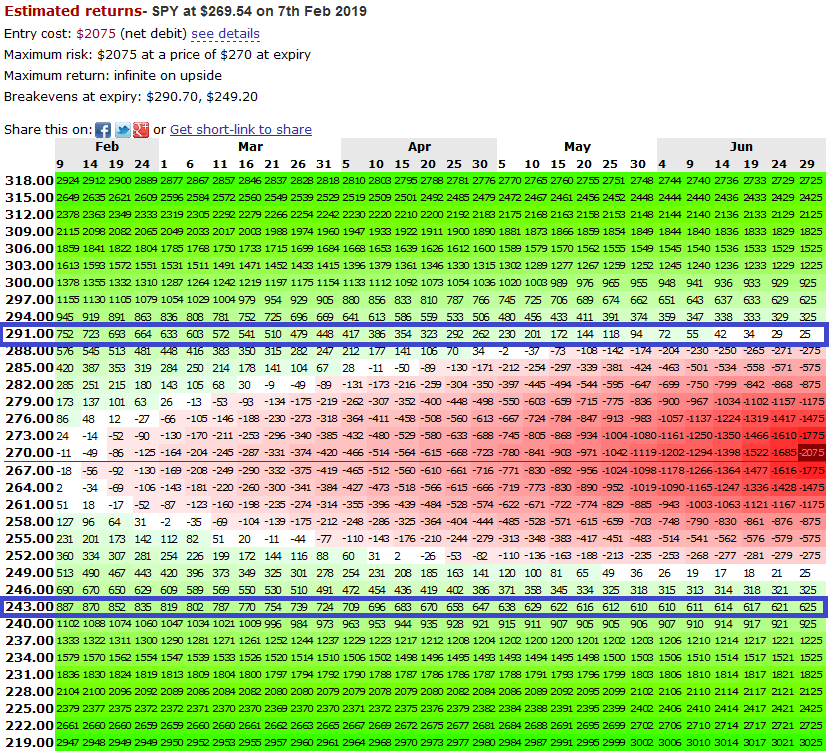Viewport: 829px width, 755px height.
Task: Click the 252.00 price row label
Action: pyautogui.click(x=29, y=556)
